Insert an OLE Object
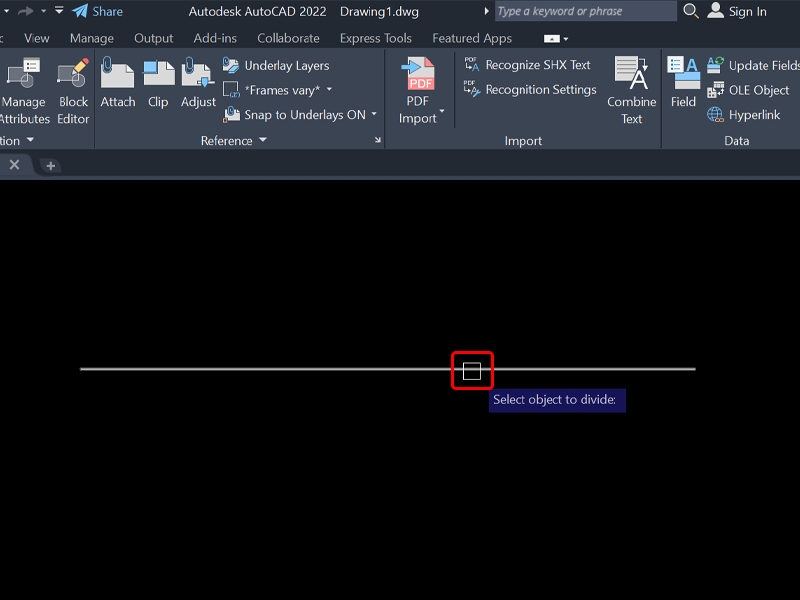 click(748, 90)
